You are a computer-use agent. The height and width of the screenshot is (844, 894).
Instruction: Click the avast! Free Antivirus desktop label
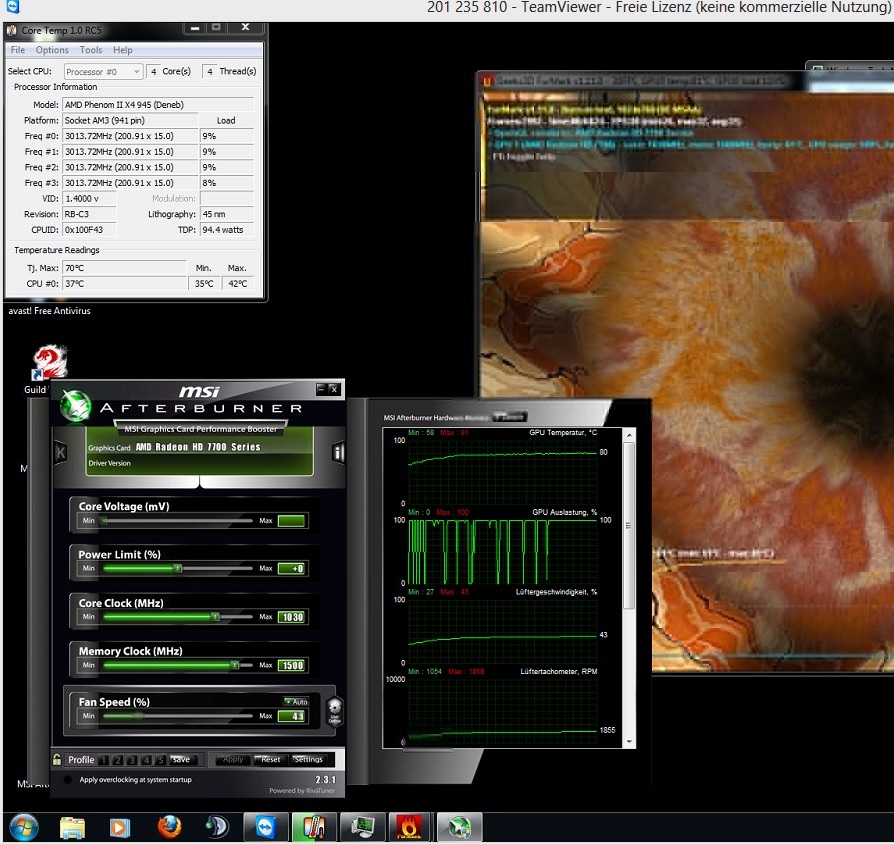click(x=50, y=311)
